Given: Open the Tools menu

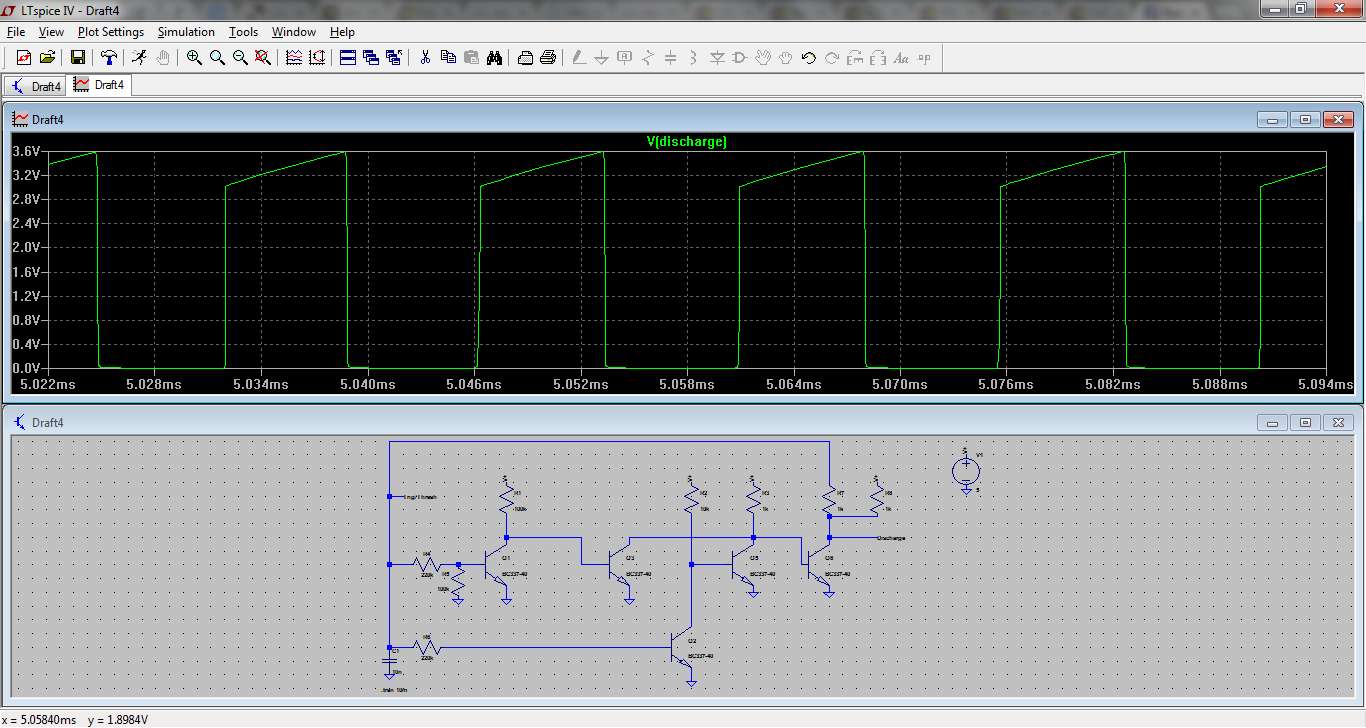Looking at the screenshot, I should coord(243,32).
